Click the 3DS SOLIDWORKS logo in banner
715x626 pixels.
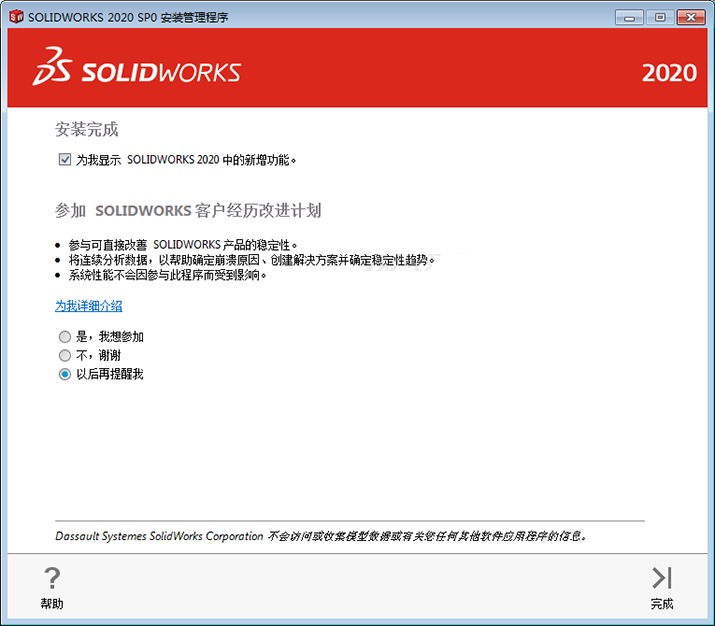(136, 67)
